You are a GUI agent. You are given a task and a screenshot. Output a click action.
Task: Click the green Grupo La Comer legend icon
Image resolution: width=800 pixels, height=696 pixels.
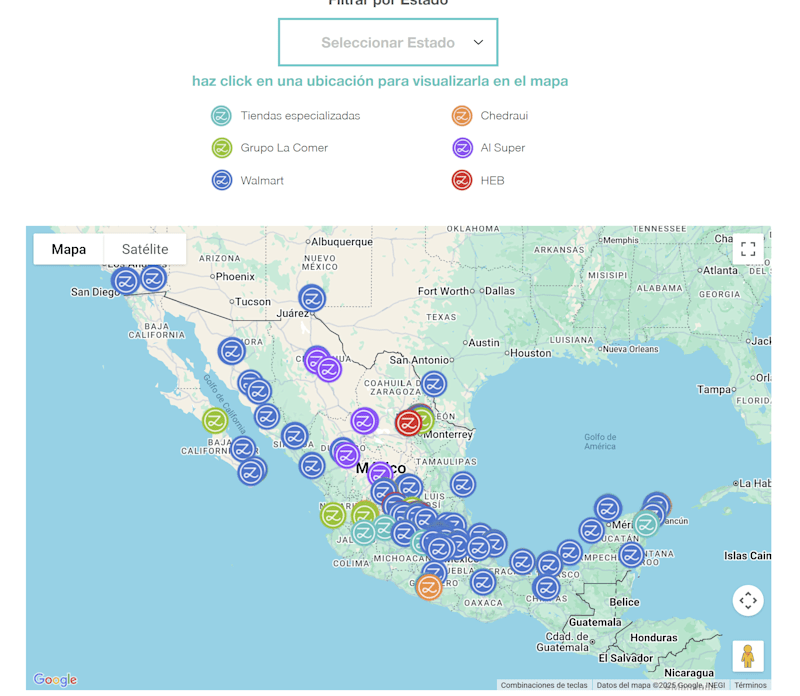tap(222, 148)
